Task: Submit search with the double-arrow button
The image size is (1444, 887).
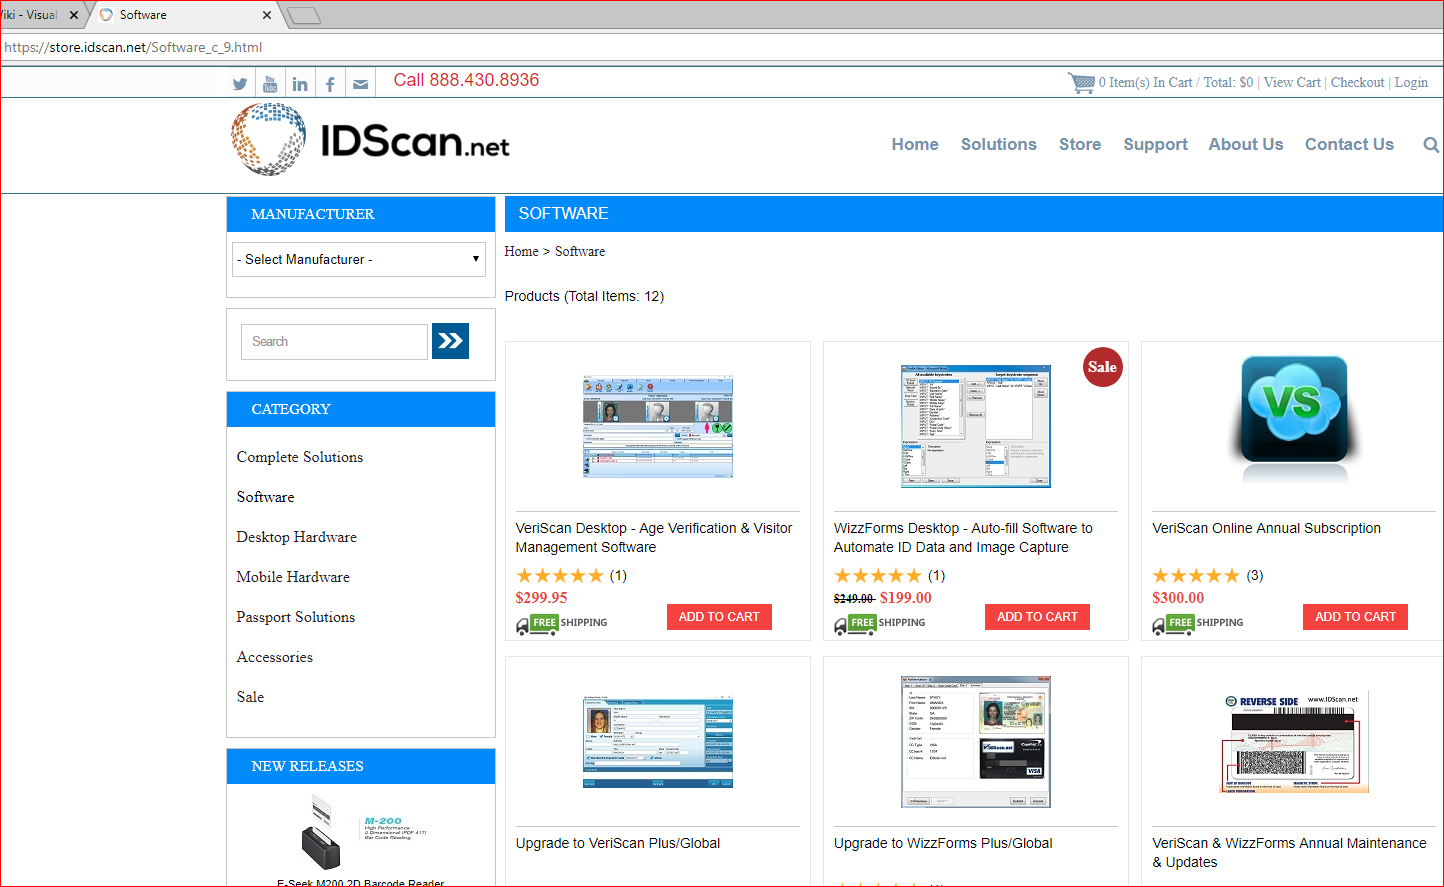Action: (450, 341)
